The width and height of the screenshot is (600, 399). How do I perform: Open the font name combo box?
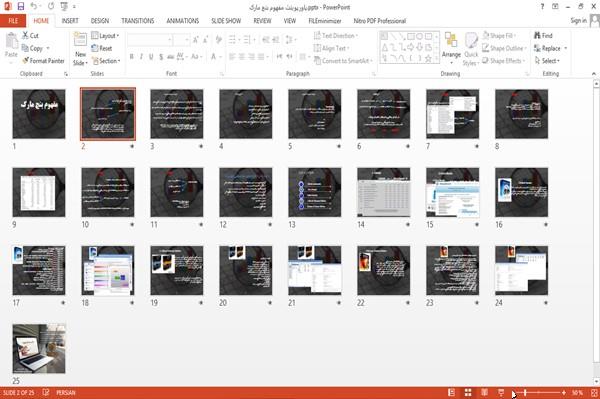[150, 40]
